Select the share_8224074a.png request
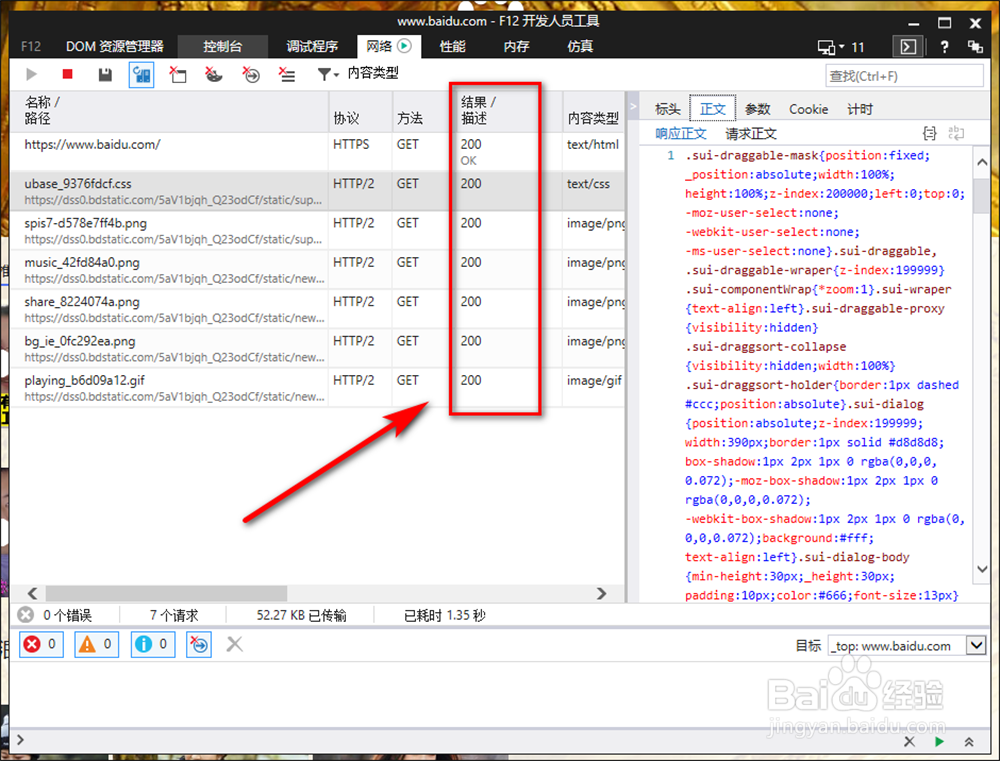The width and height of the screenshot is (1000, 761). click(x=317, y=309)
